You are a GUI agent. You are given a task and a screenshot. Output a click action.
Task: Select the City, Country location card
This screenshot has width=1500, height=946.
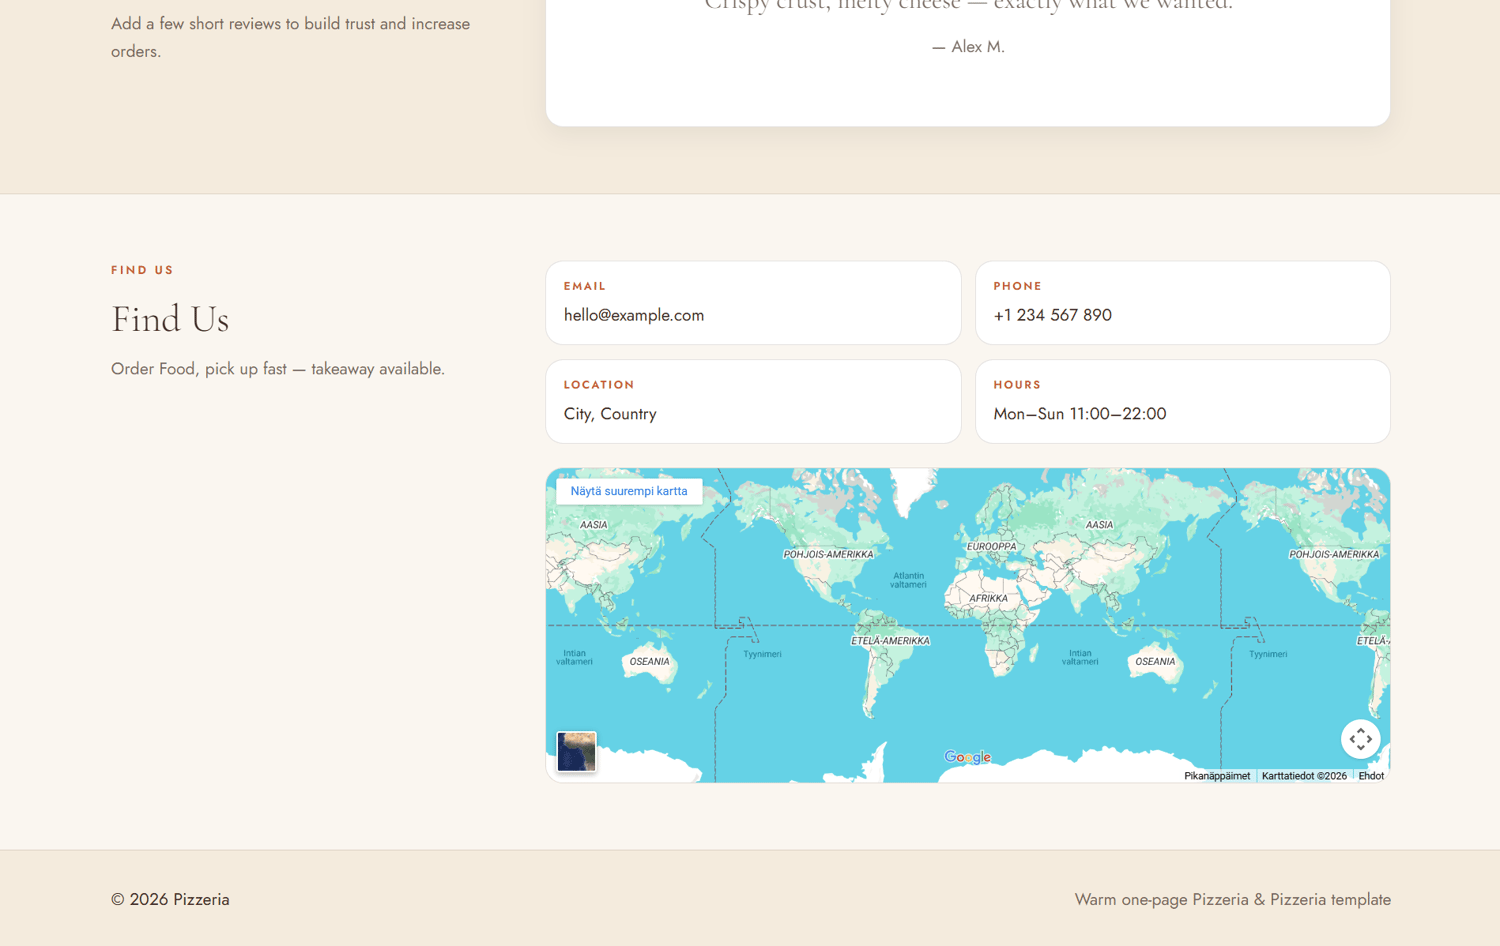point(753,401)
